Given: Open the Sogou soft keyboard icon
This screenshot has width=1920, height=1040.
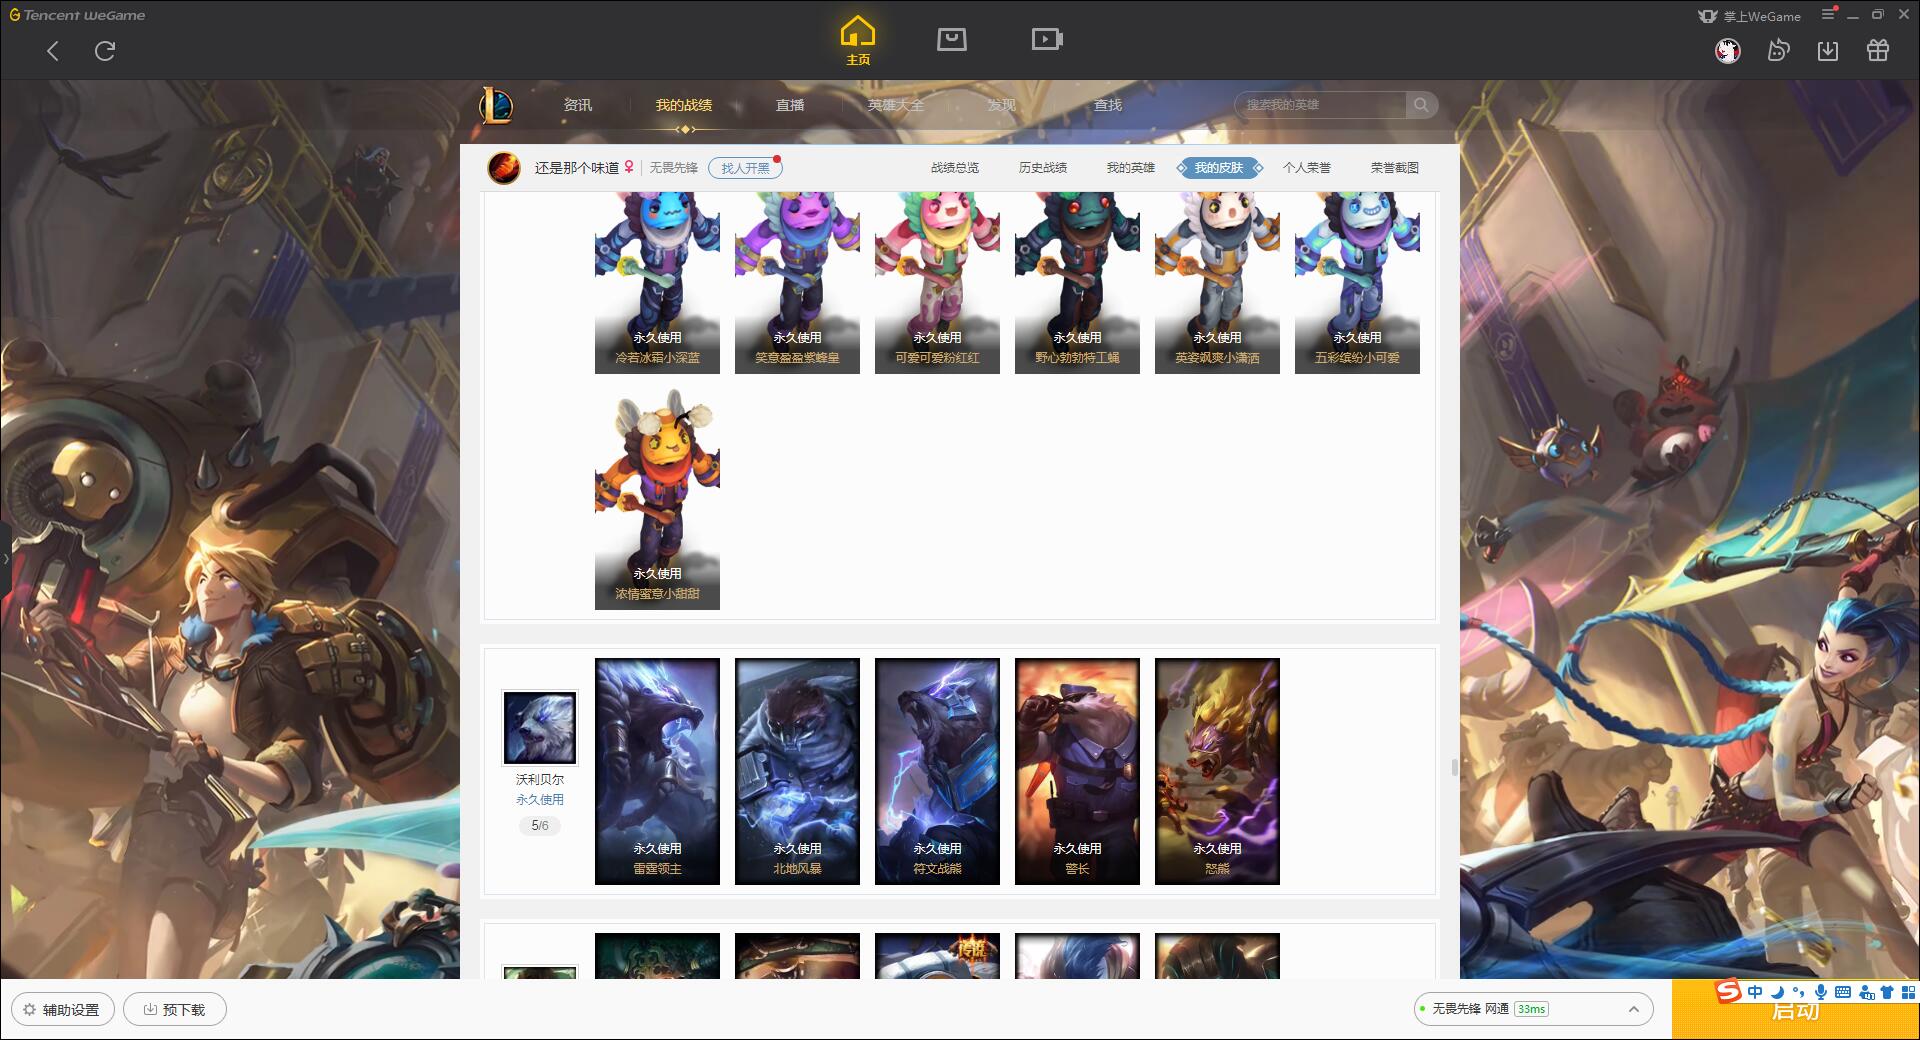Looking at the screenshot, I should click(1843, 992).
